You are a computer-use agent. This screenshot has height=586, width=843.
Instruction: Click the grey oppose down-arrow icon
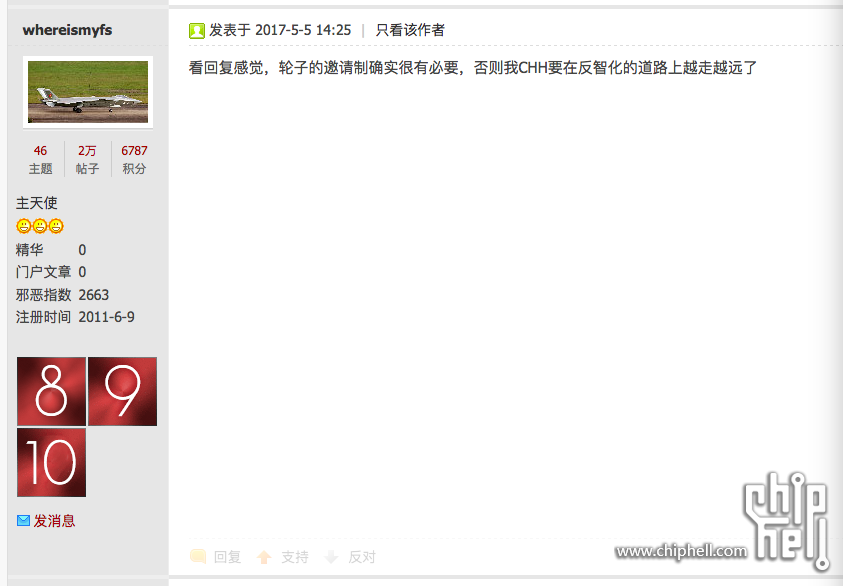(x=332, y=557)
